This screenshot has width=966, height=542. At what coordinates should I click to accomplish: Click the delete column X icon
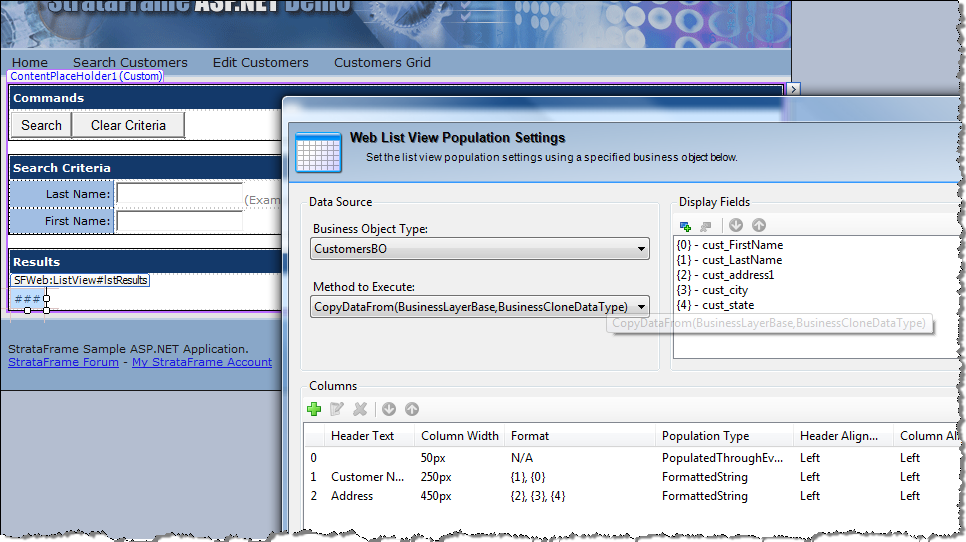(x=360, y=409)
